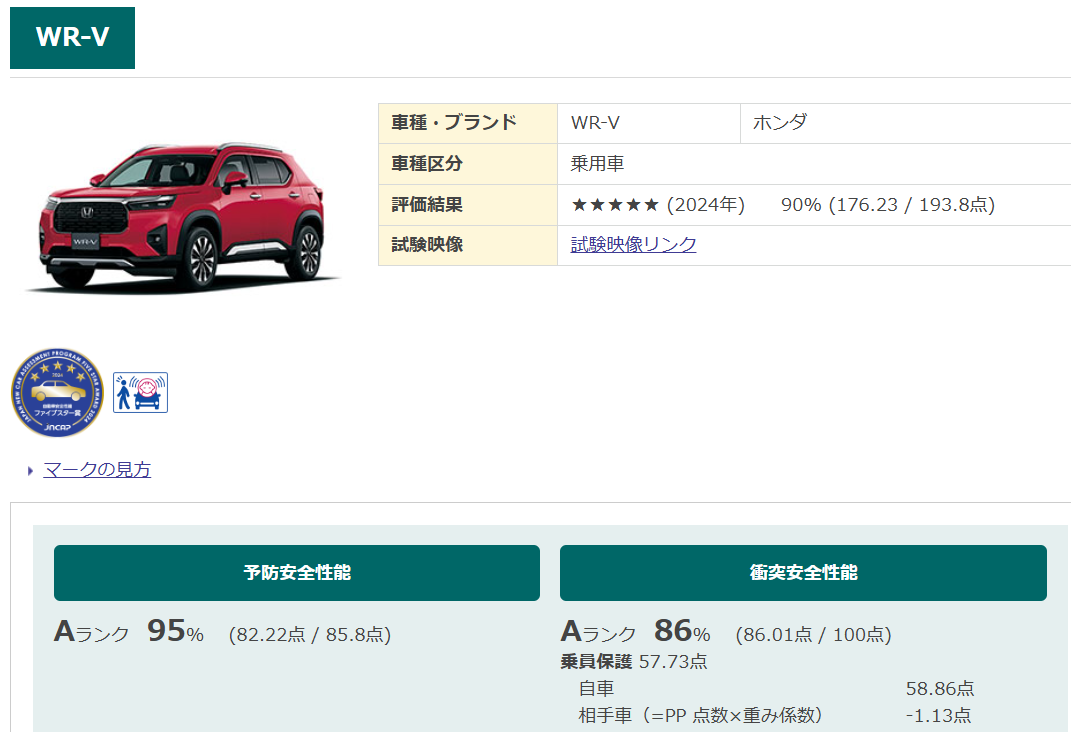This screenshot has width=1071, height=732.
Task: Click the 90% (176.23 / 193.8点) score
Action: [x=888, y=205]
